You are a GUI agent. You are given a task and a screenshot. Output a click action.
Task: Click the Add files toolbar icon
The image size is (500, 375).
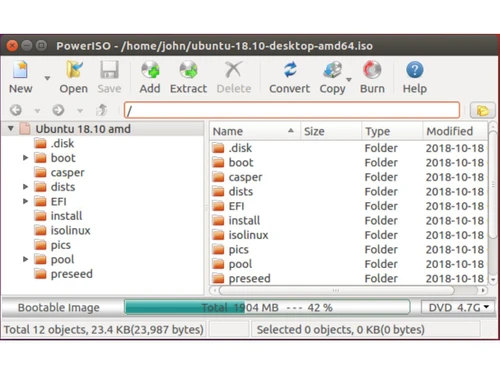(150, 70)
